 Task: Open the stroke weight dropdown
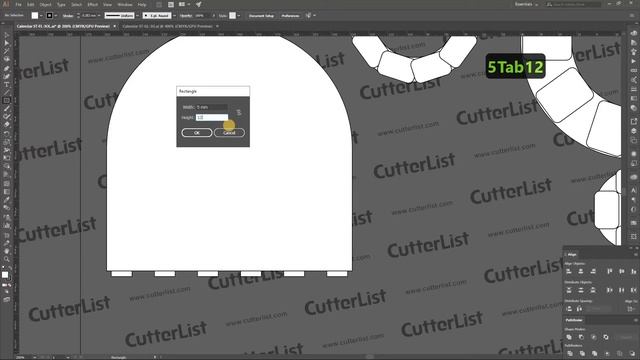point(99,16)
